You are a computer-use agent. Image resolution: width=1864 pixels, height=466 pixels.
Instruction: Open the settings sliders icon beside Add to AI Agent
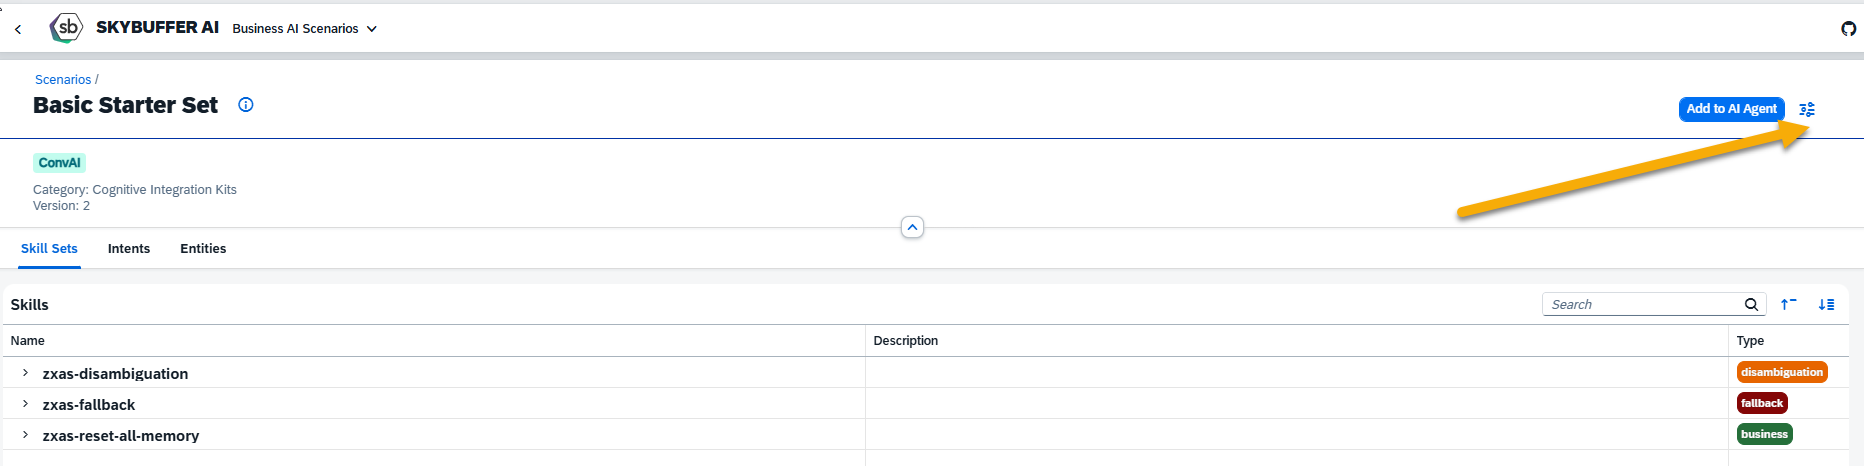tap(1807, 109)
